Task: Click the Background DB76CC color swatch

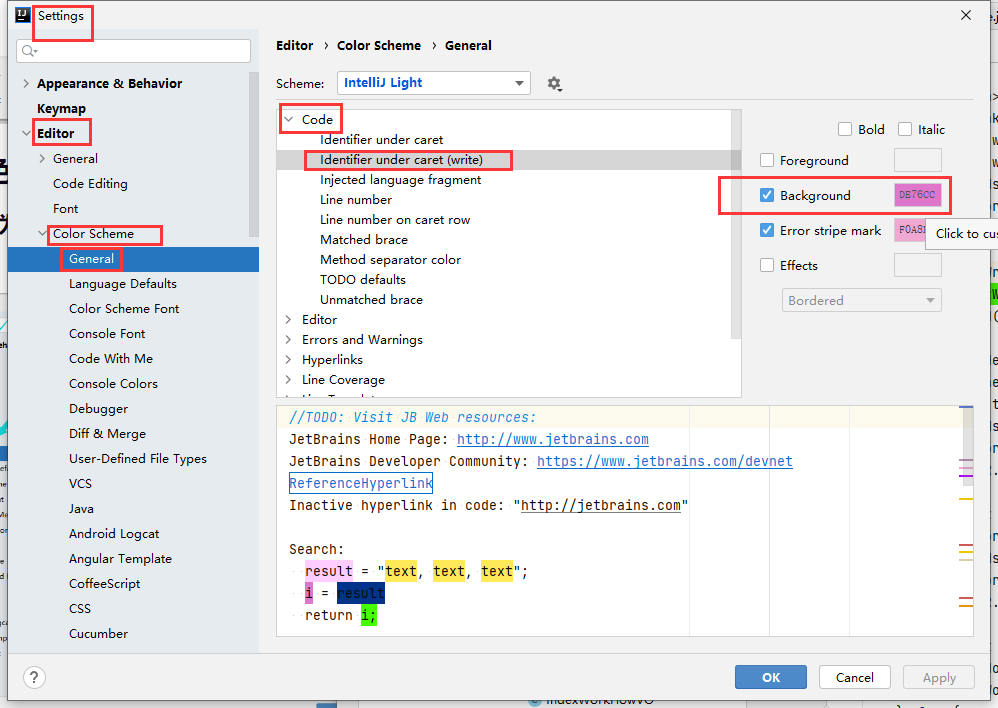Action: click(917, 195)
